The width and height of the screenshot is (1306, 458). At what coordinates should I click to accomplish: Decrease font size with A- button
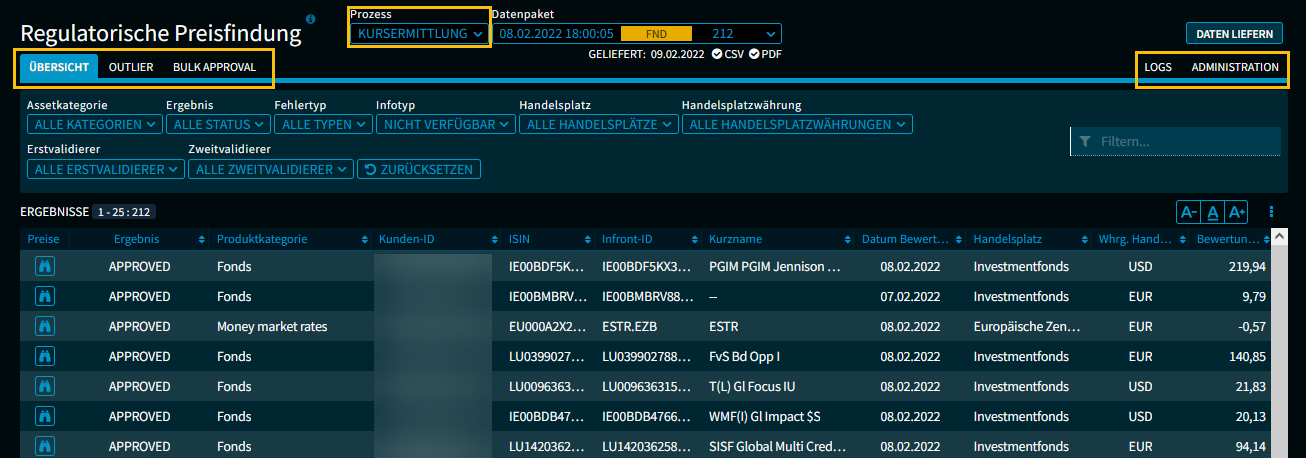1188,212
